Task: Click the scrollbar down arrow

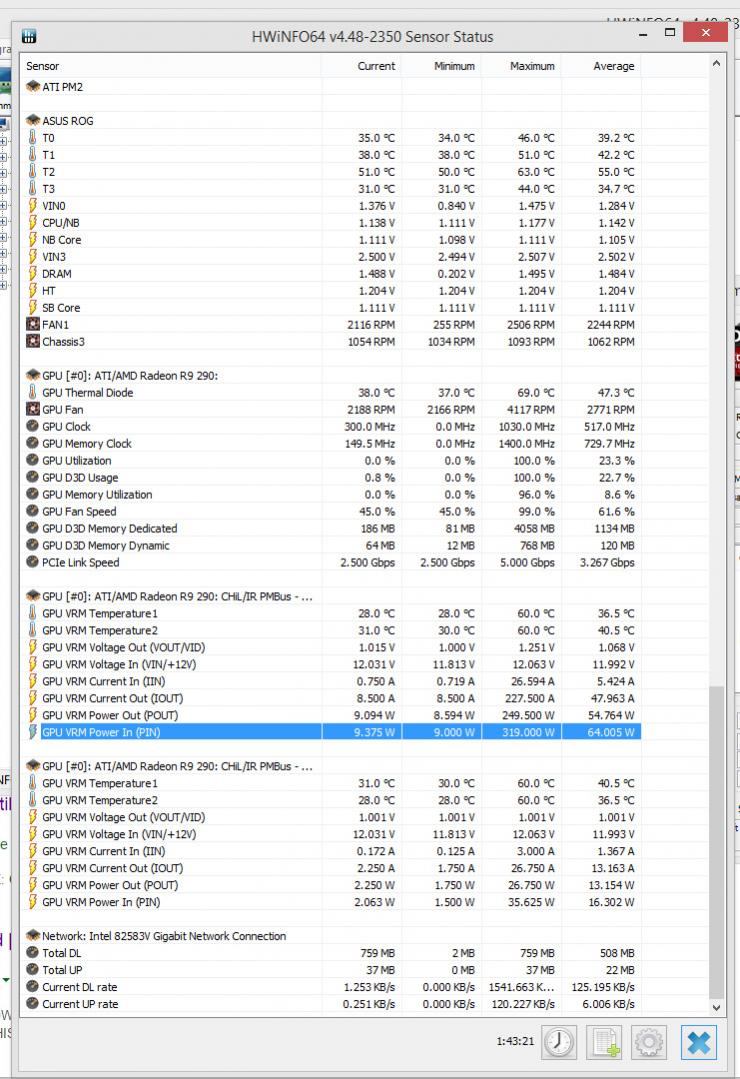Action: (x=717, y=1007)
